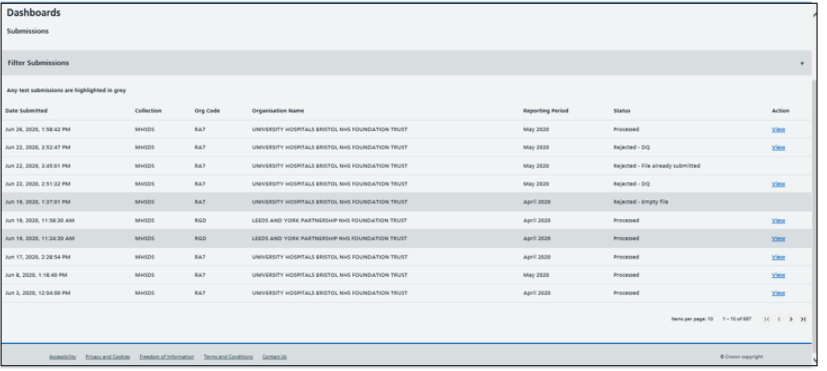Jump to the last page of submissions
This screenshot has height=371, width=827.
point(803,319)
